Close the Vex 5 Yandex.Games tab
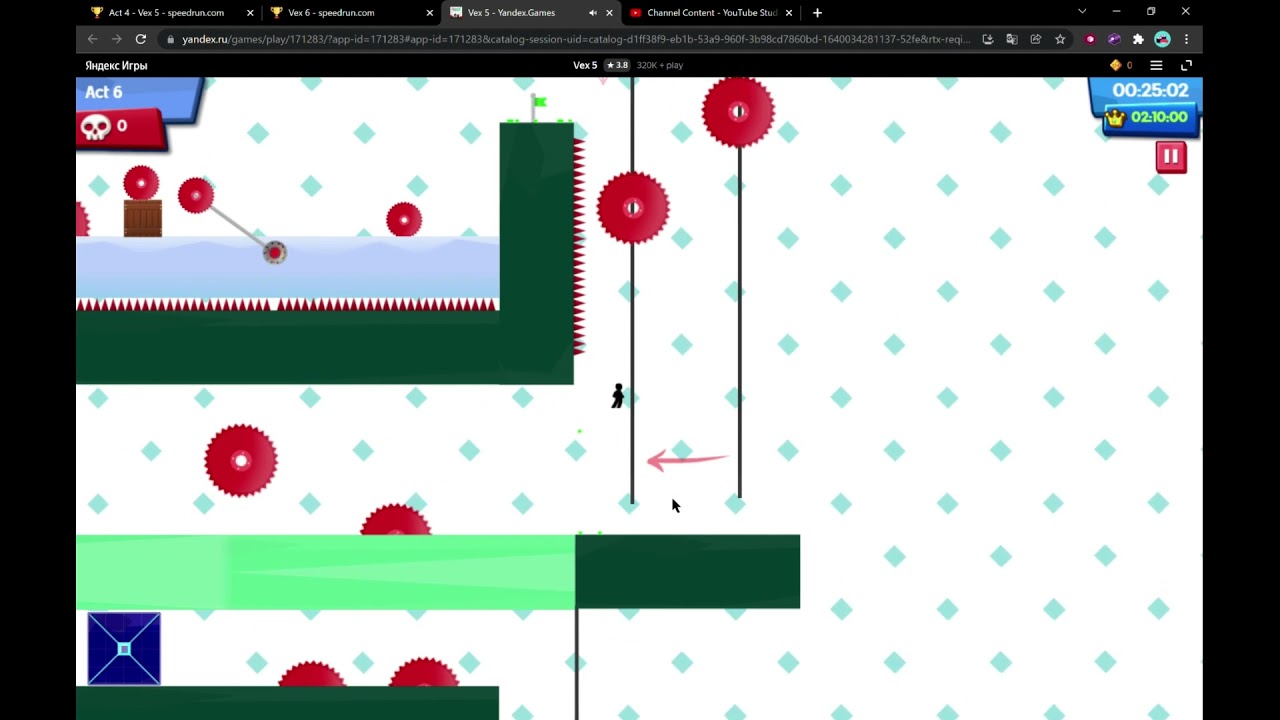1280x720 pixels. pos(609,13)
